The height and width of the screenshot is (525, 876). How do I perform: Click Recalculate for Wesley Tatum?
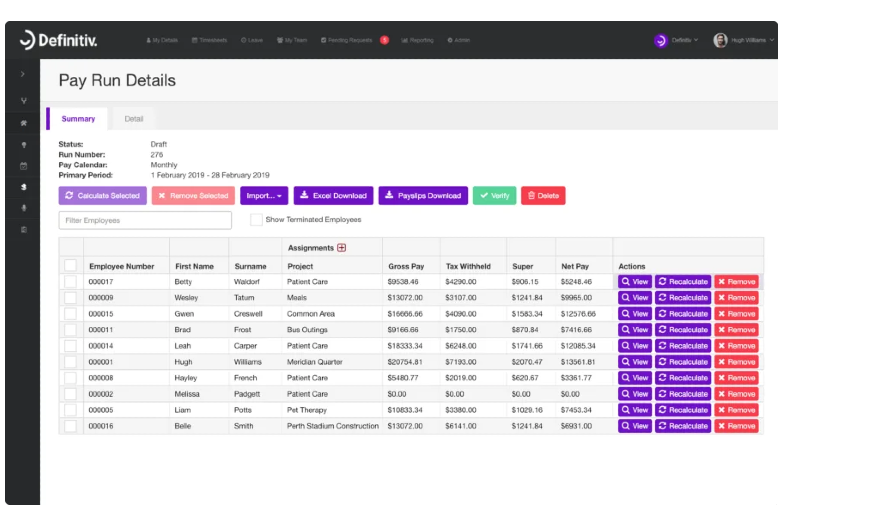683,298
